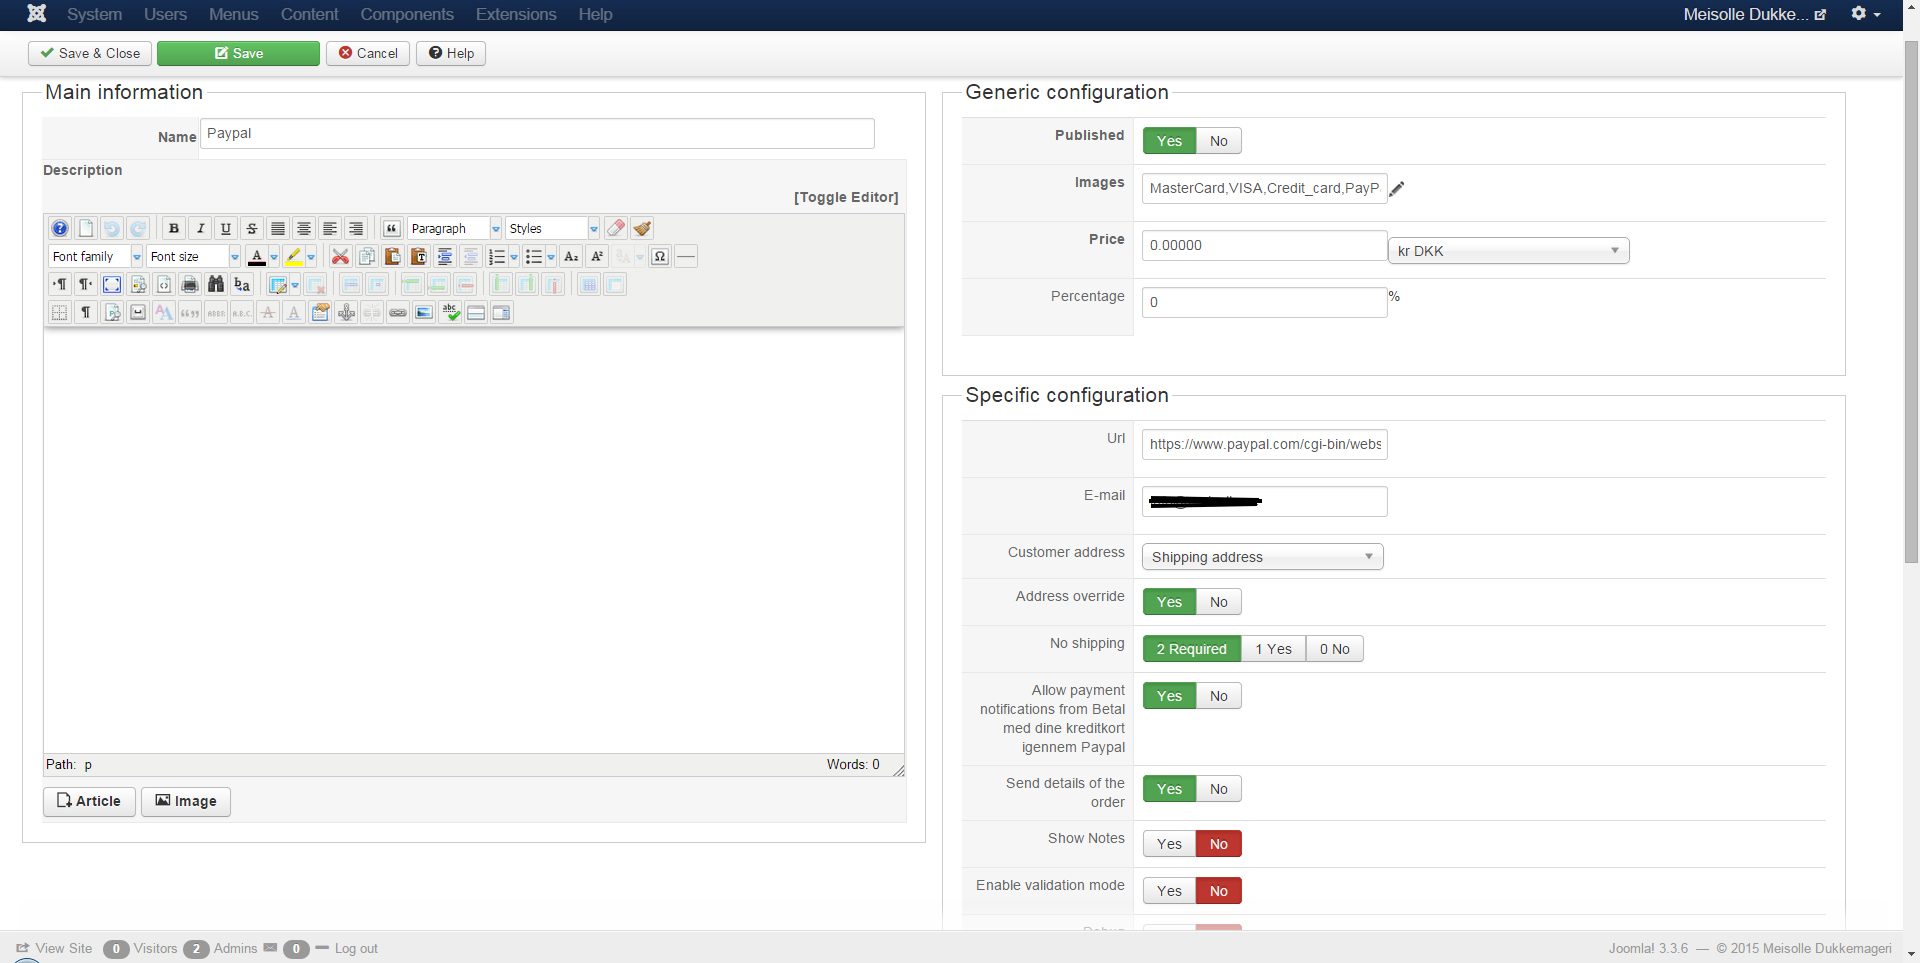Apply subscript formatting
The height and width of the screenshot is (963, 1920).
[x=571, y=256]
